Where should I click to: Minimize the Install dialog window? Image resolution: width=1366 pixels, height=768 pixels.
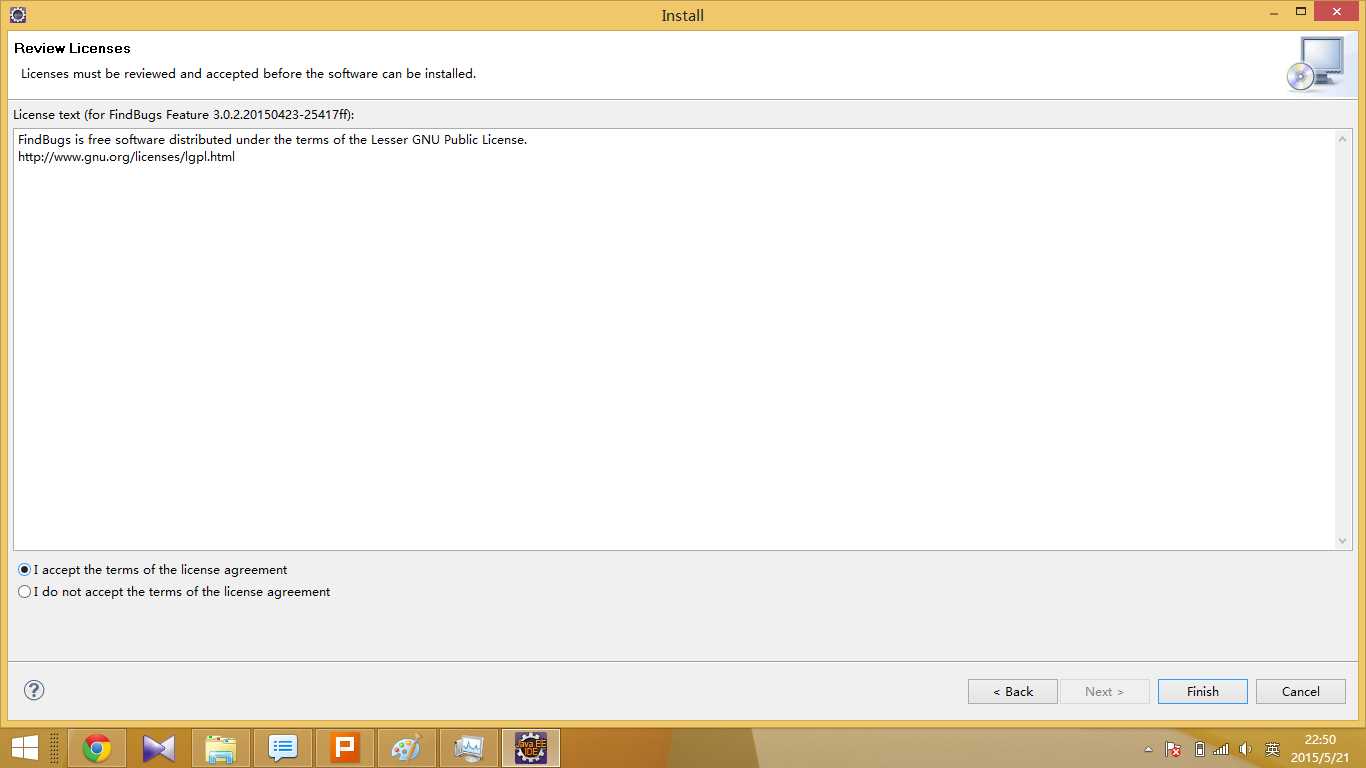[x=1273, y=11]
